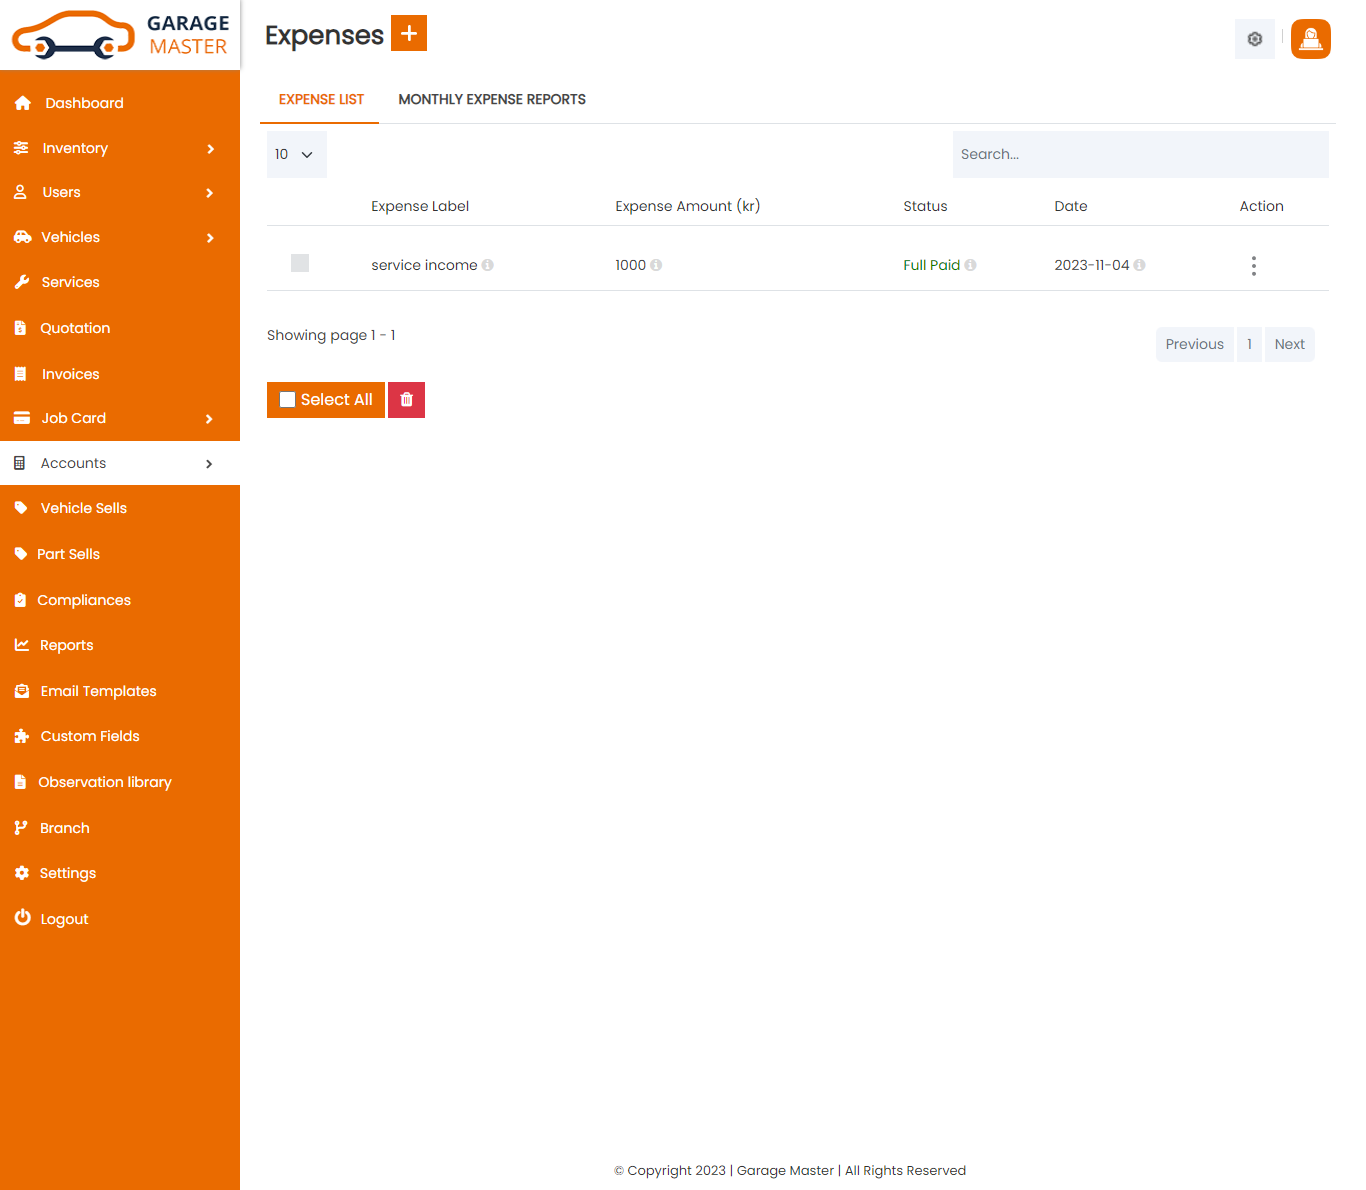1366x1190 pixels.
Task: Click into the Search input field
Action: point(1140,154)
